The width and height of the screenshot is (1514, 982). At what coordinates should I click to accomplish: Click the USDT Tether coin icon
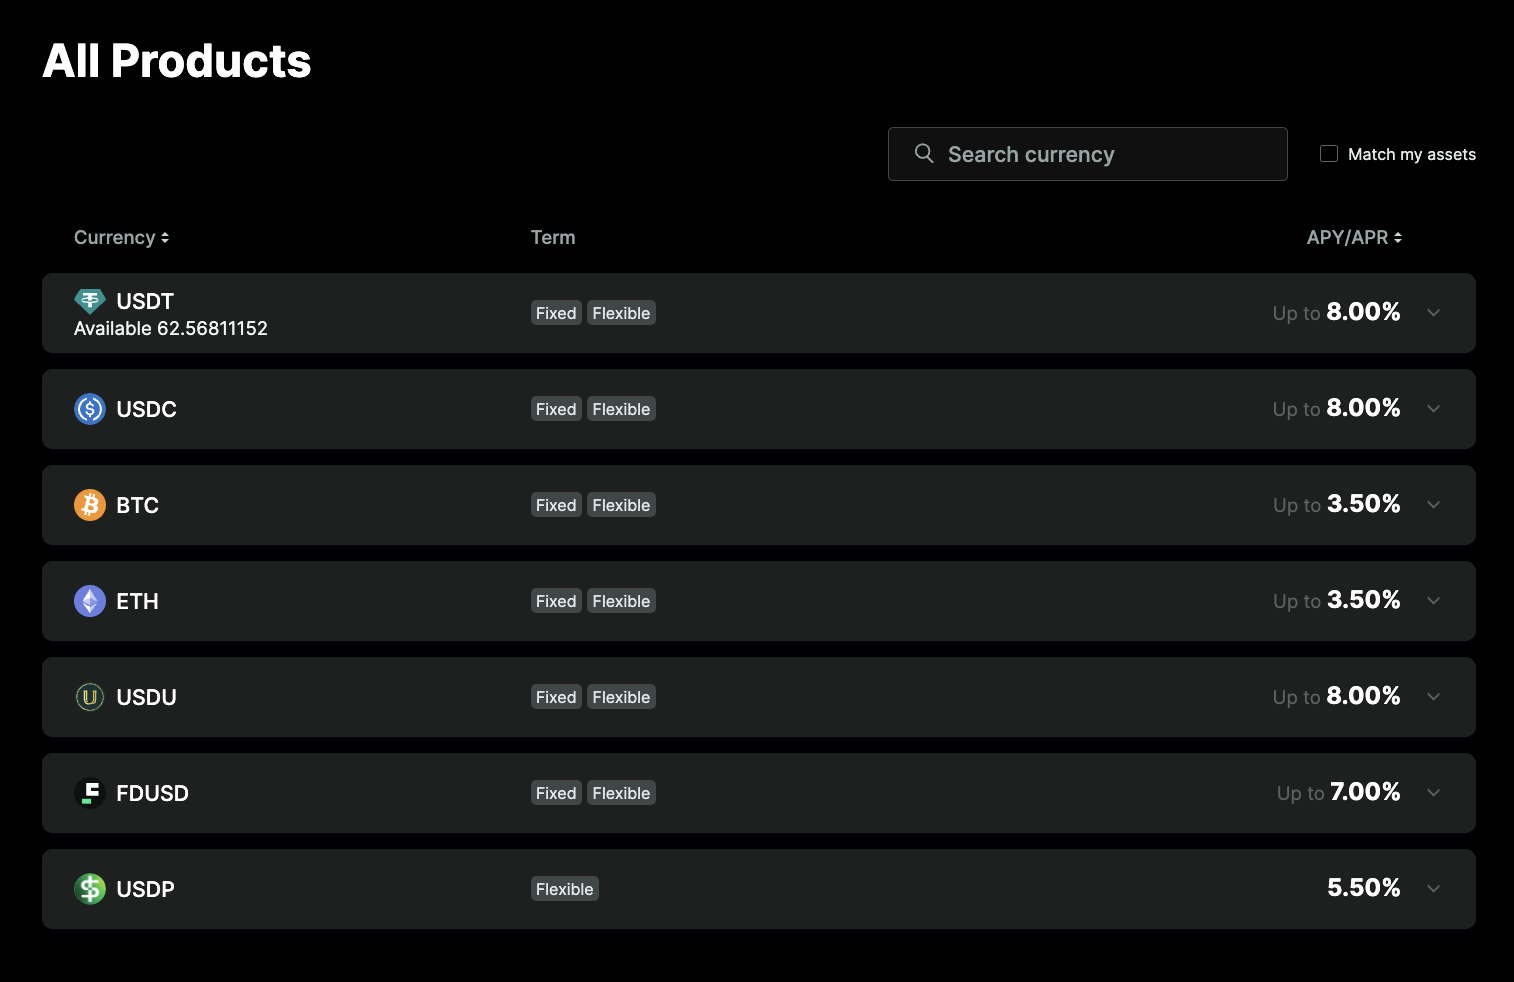[90, 301]
